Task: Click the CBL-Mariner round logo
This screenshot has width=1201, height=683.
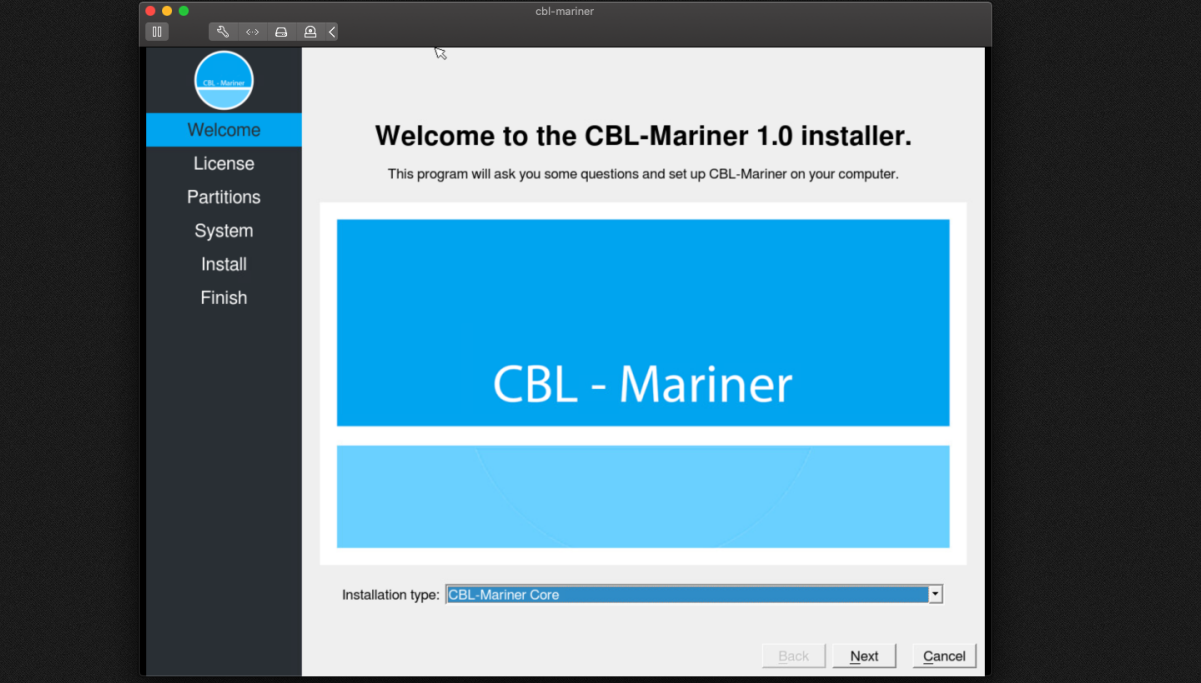Action: click(224, 80)
